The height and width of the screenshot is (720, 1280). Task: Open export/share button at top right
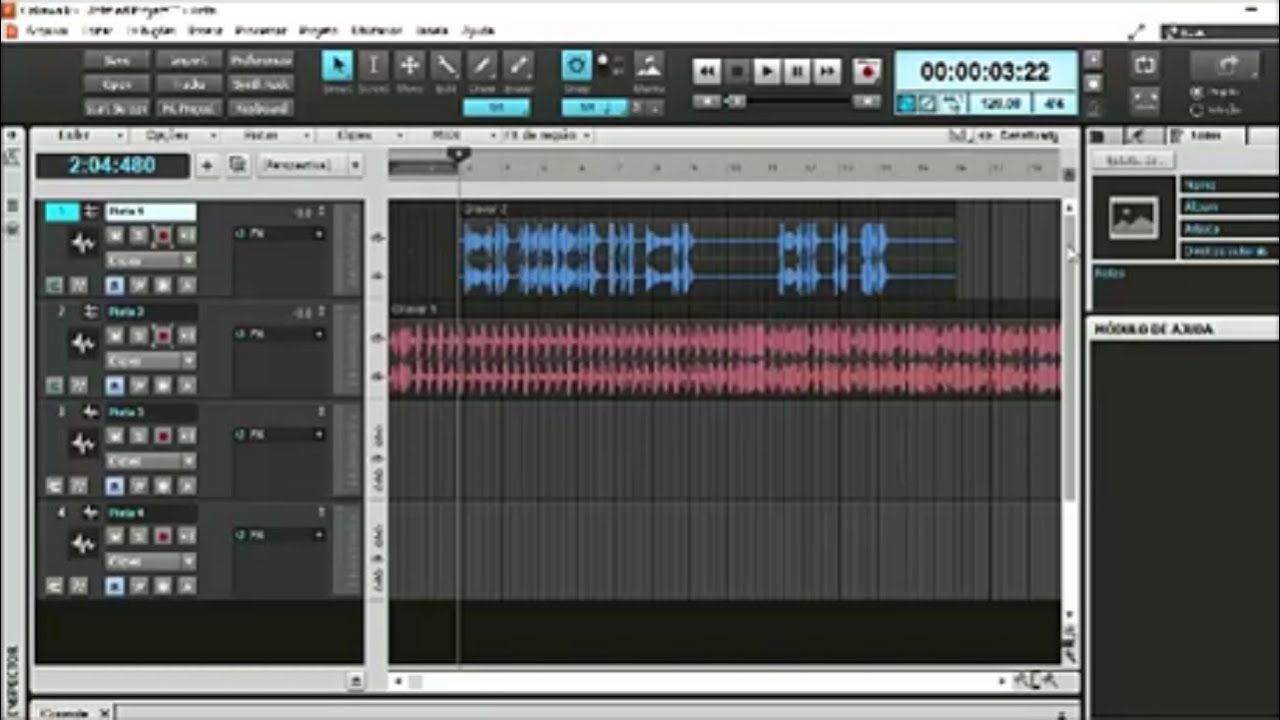pos(1226,65)
